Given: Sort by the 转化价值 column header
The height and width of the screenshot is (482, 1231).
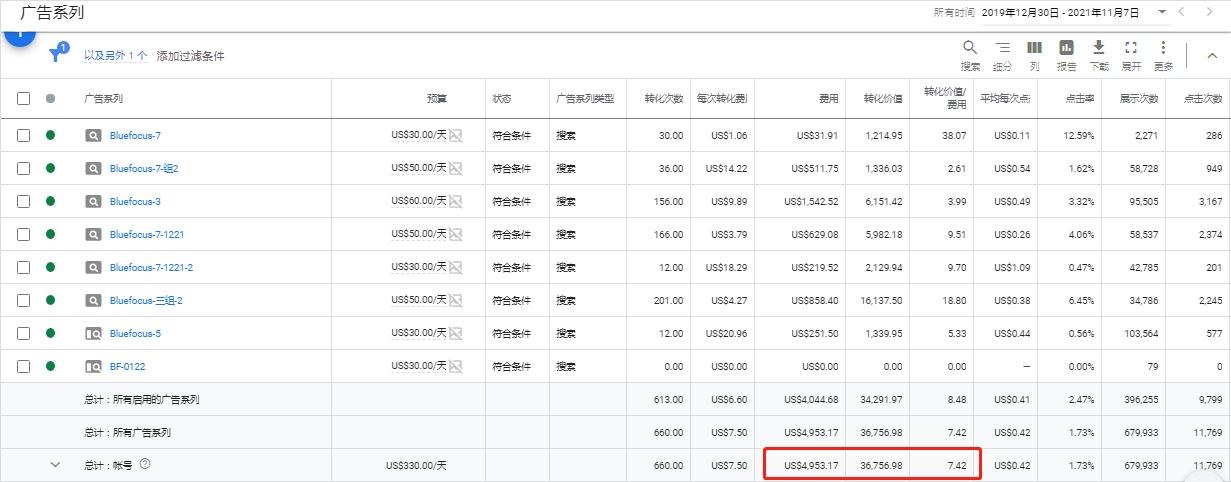Looking at the screenshot, I should pyautogui.click(x=883, y=99).
